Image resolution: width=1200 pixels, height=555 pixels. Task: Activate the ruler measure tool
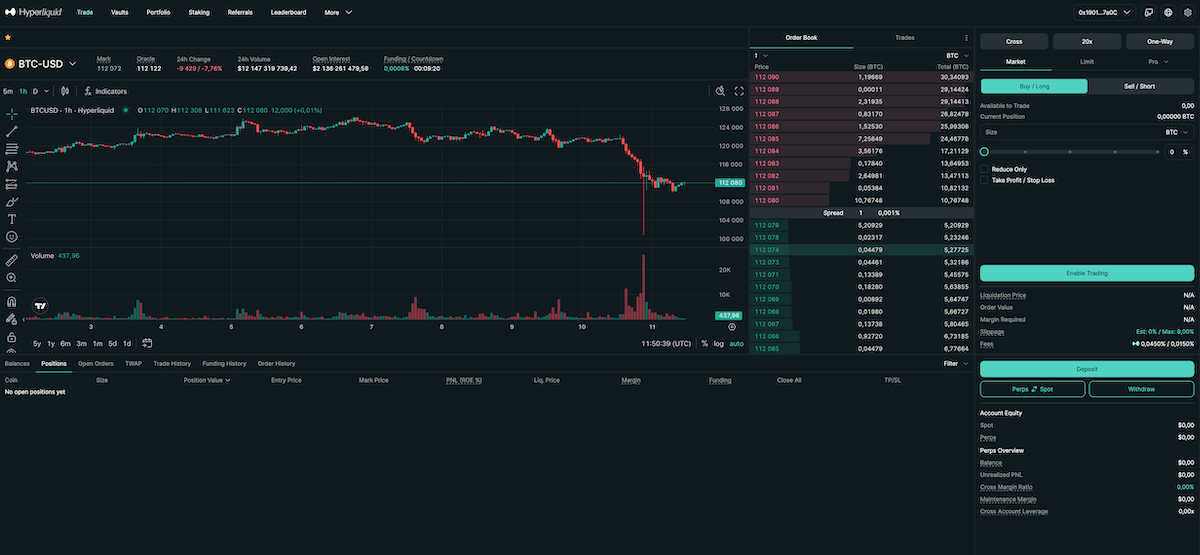click(x=12, y=260)
